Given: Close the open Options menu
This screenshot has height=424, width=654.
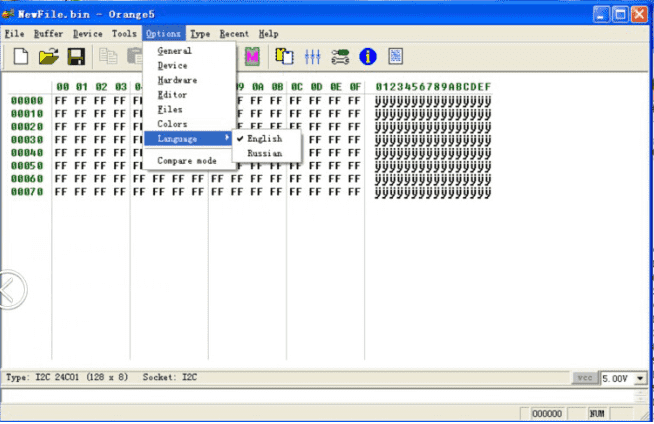Looking at the screenshot, I should pyautogui.click(x=164, y=34).
